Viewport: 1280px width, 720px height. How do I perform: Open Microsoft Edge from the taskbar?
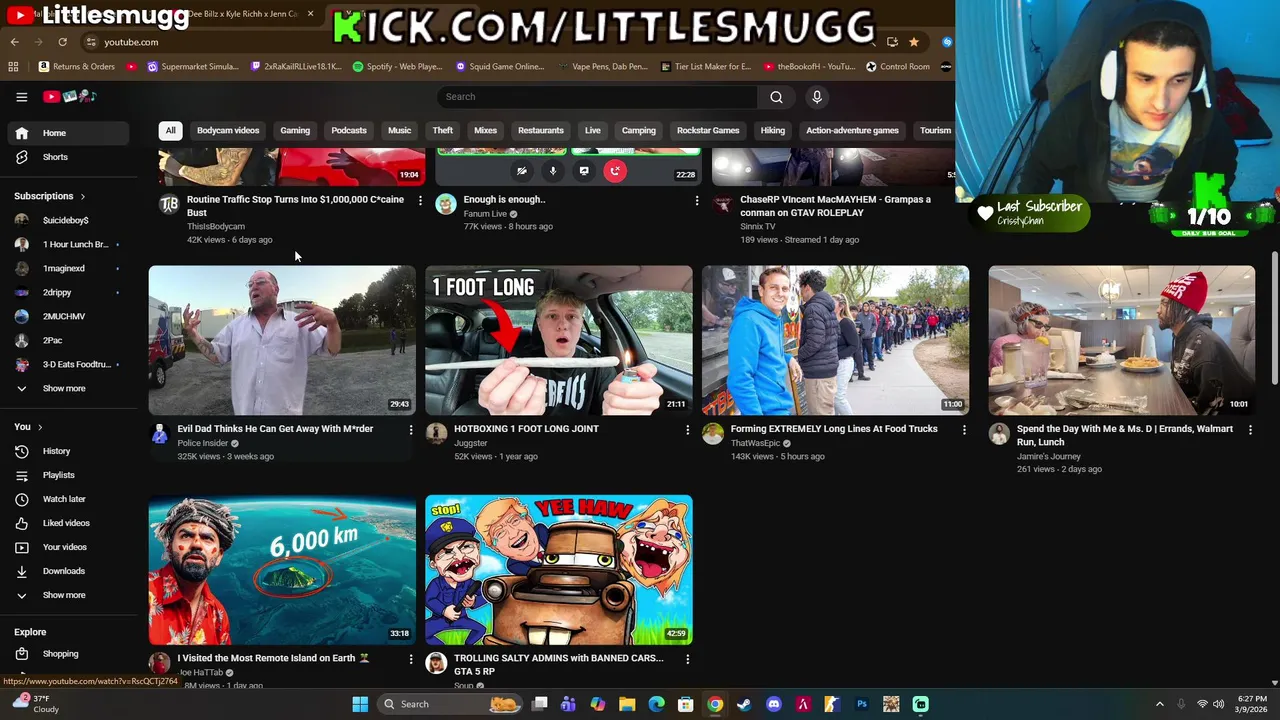tap(656, 704)
